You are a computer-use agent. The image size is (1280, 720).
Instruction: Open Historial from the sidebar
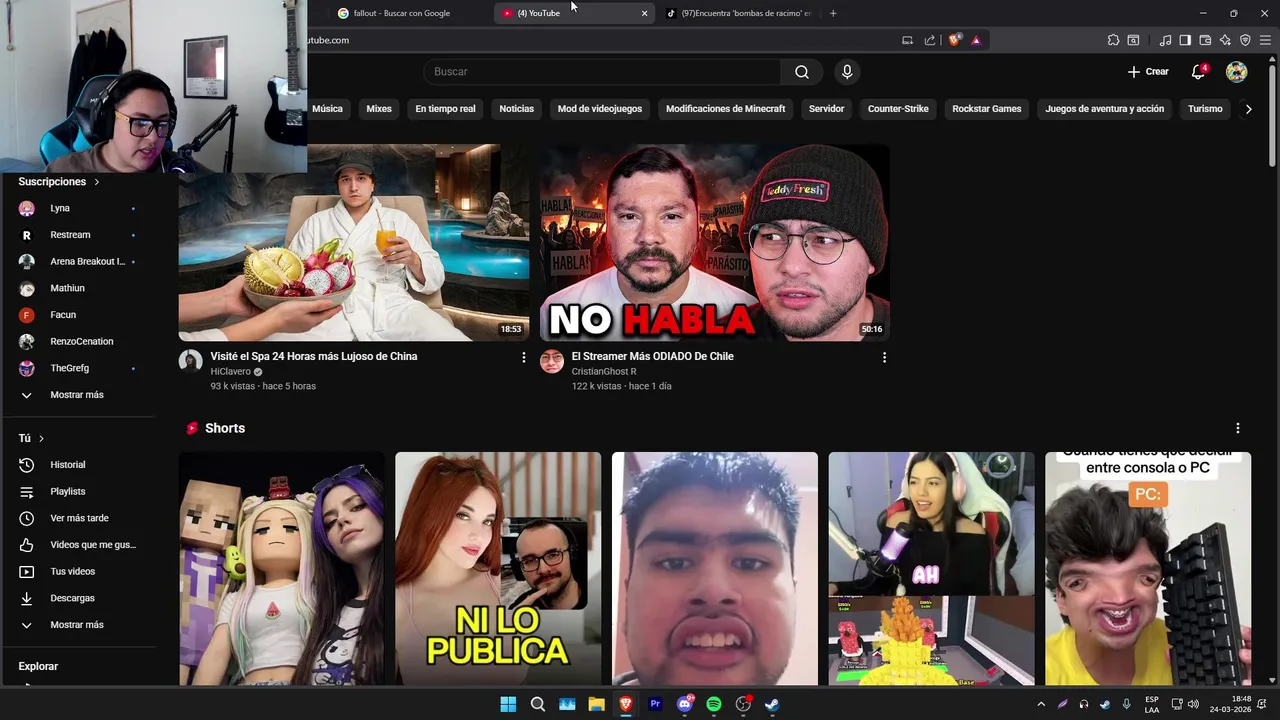pos(78,465)
